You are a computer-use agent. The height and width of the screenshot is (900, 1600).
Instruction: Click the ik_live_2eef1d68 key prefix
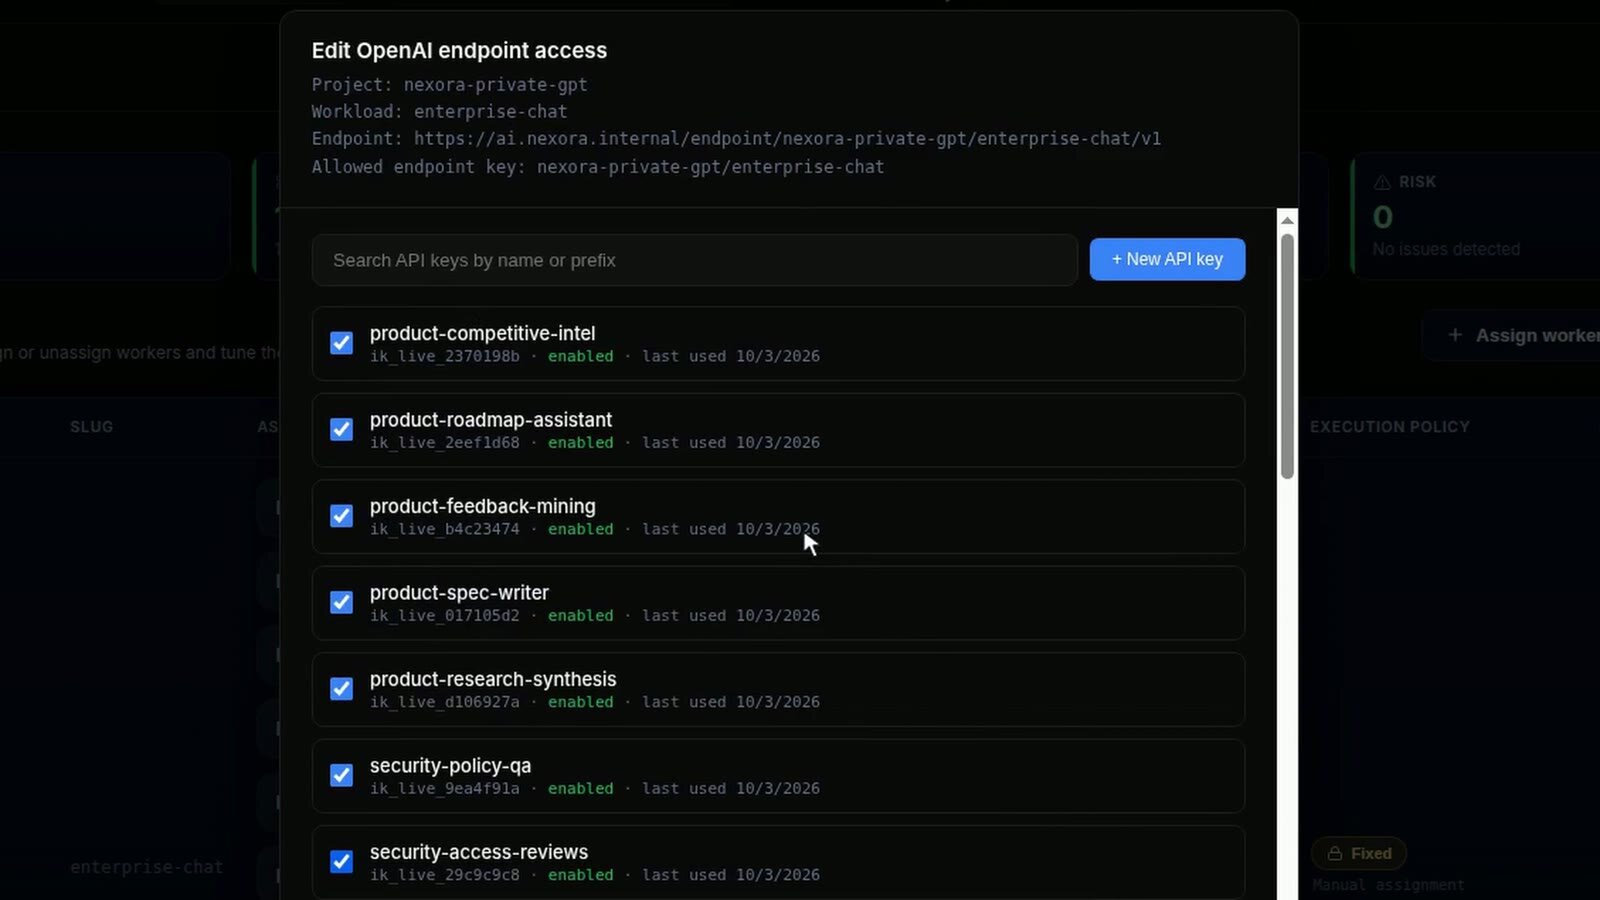click(x=445, y=442)
